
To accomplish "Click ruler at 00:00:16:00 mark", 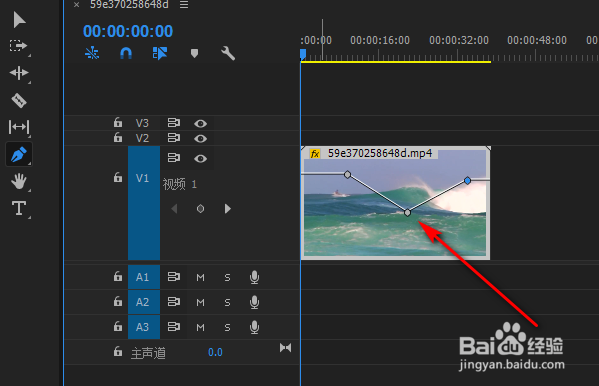I will click(380, 40).
